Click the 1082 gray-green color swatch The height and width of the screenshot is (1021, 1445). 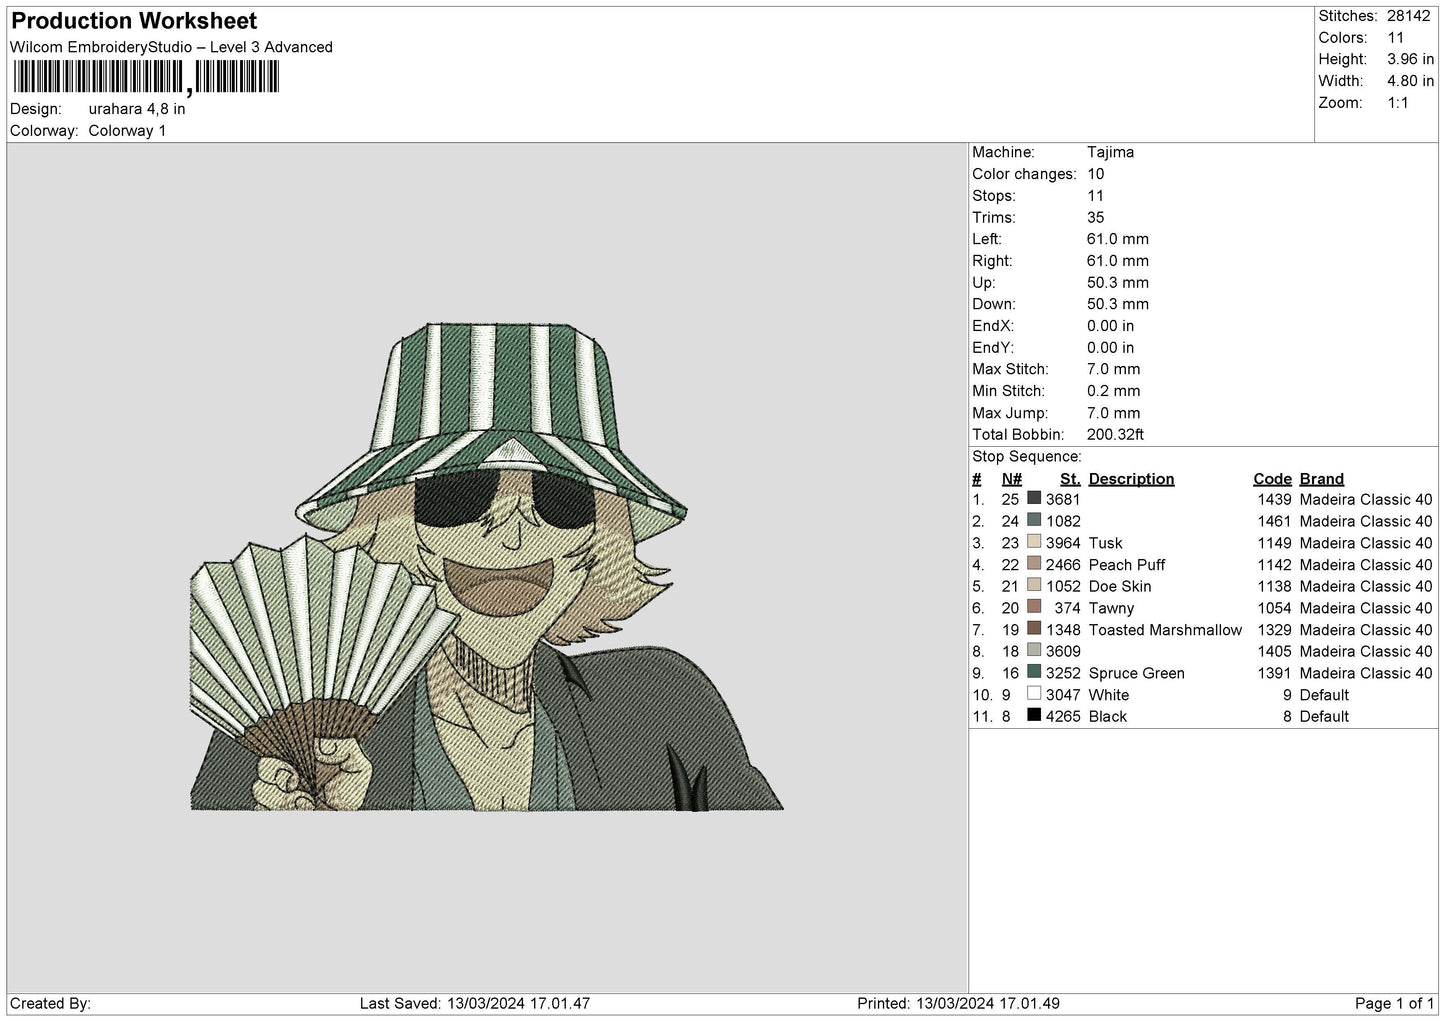(x=1034, y=520)
